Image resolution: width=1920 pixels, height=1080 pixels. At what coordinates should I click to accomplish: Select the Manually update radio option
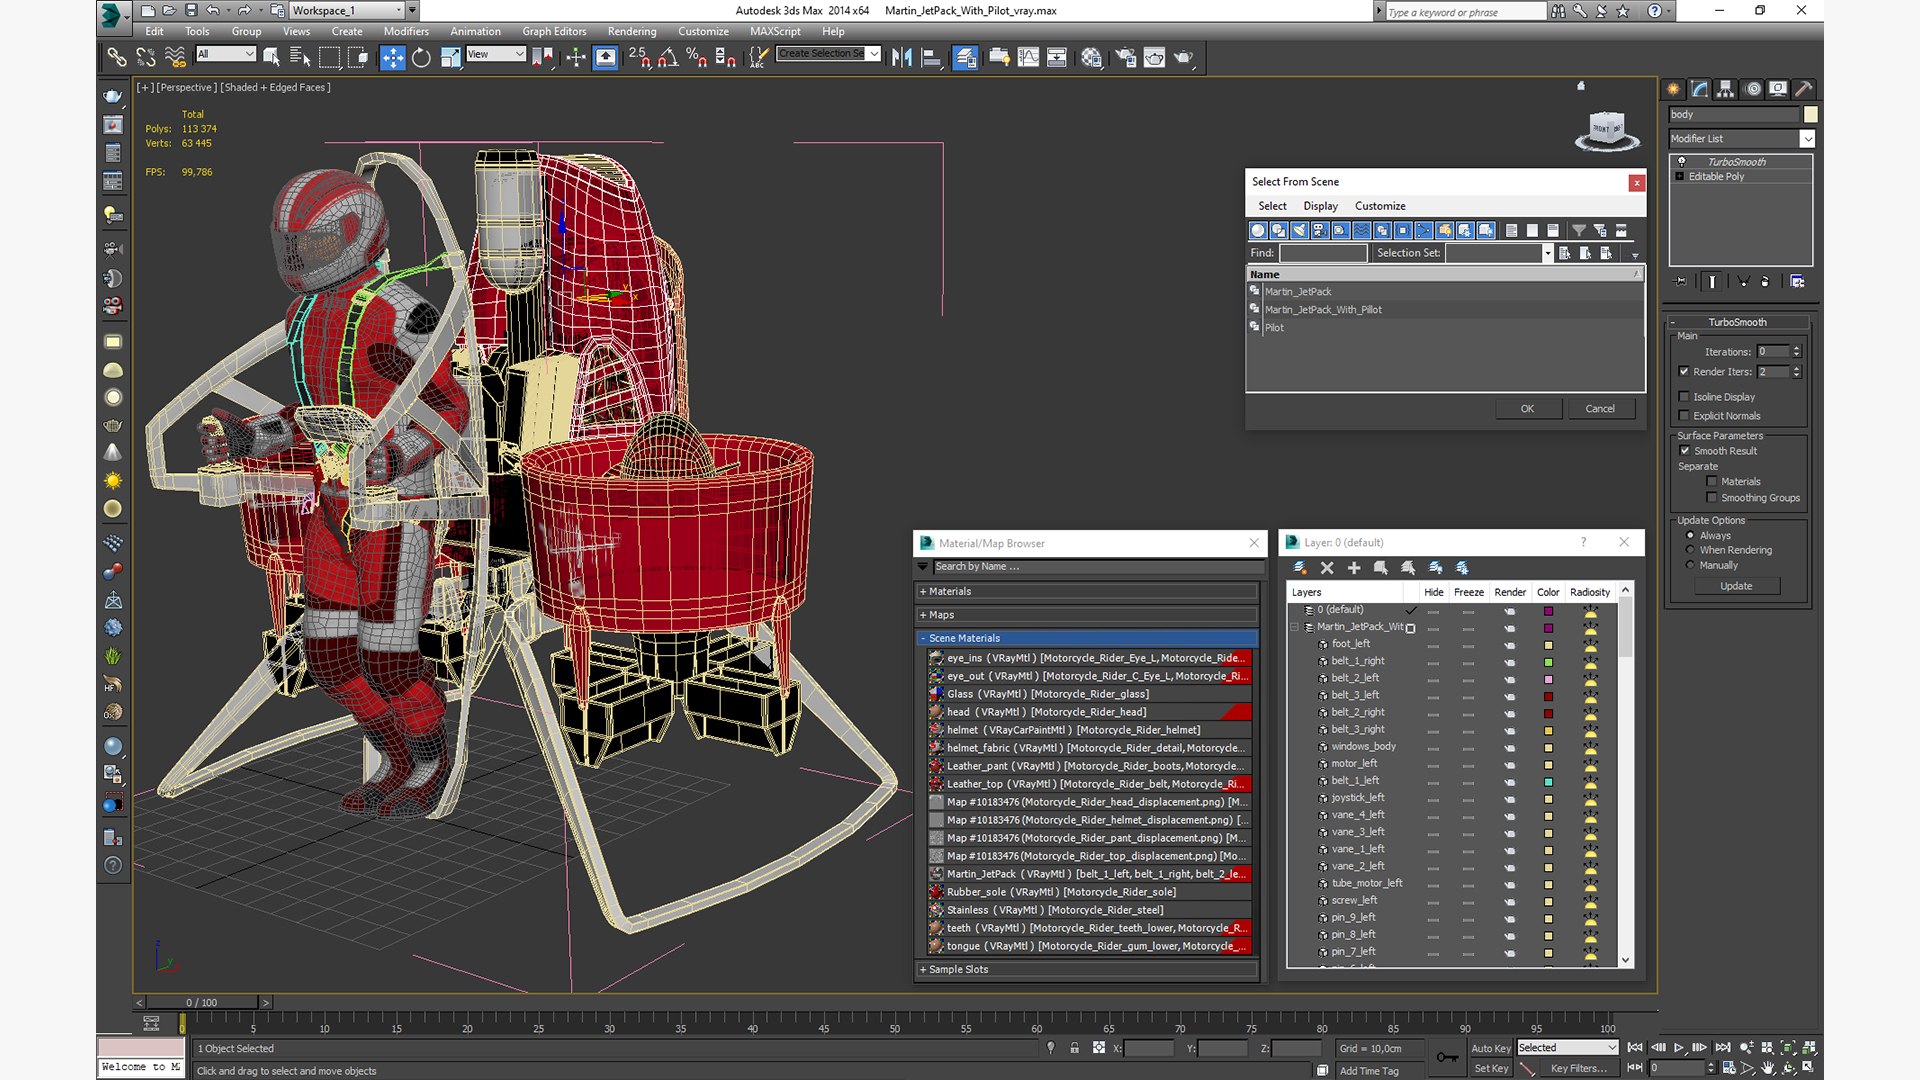(1690, 565)
